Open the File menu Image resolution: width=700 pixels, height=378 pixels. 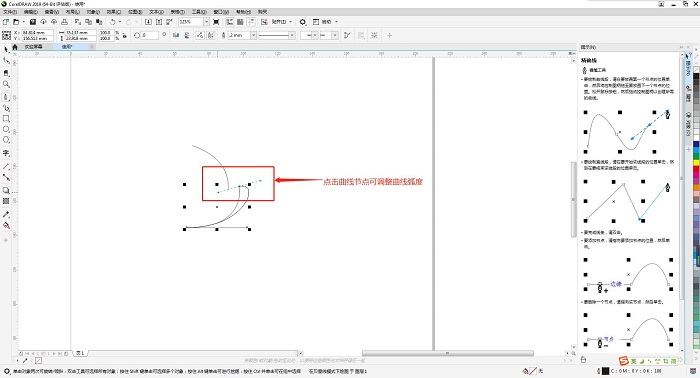coord(10,12)
